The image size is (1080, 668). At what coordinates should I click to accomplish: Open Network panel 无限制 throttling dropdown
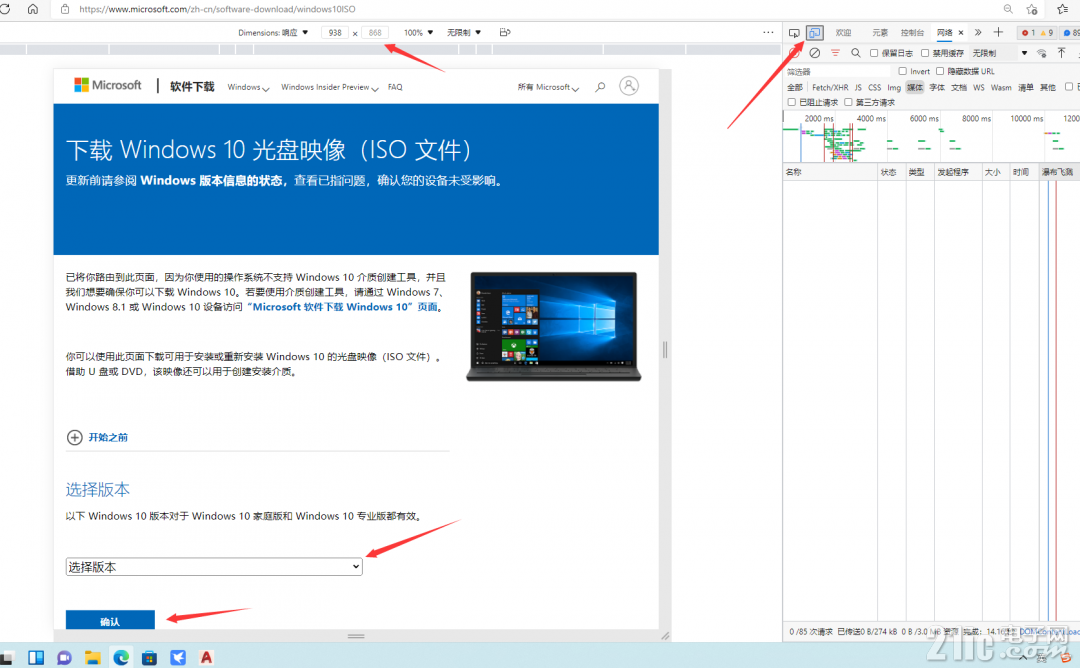pos(999,53)
